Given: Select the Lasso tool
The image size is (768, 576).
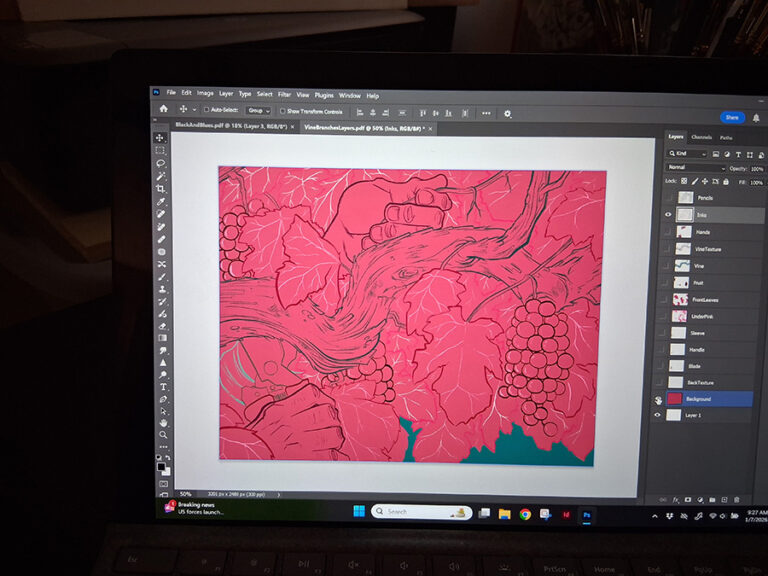Looking at the screenshot, I should click(160, 163).
